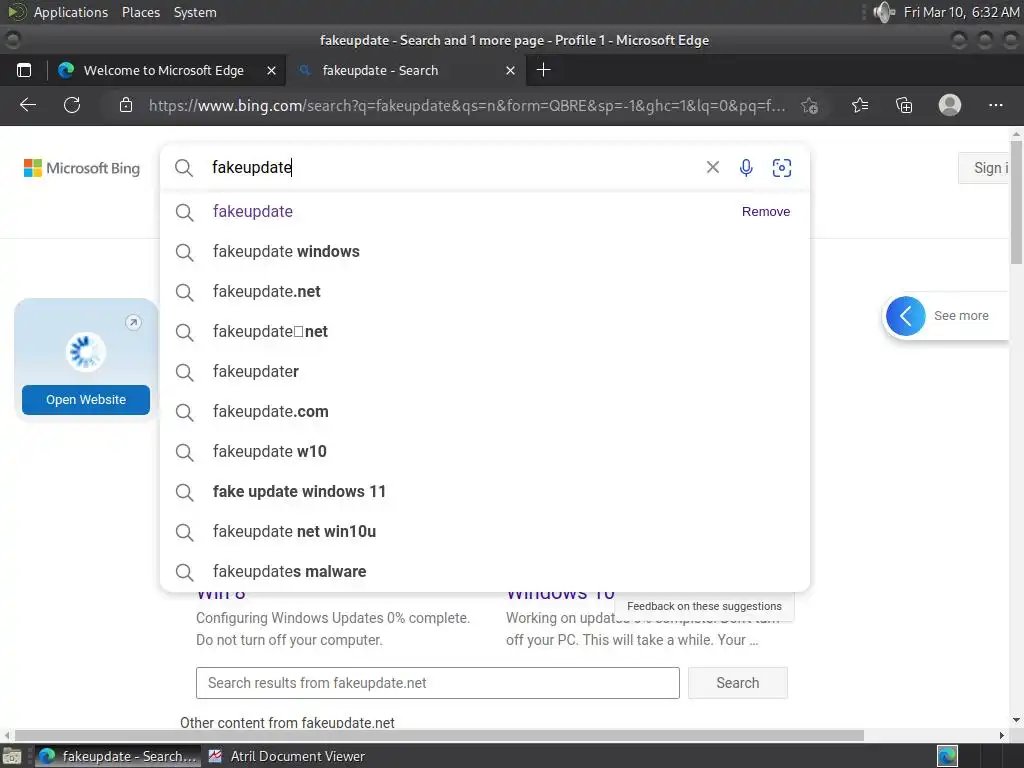Click the expand arrow on website card

click(x=133, y=323)
